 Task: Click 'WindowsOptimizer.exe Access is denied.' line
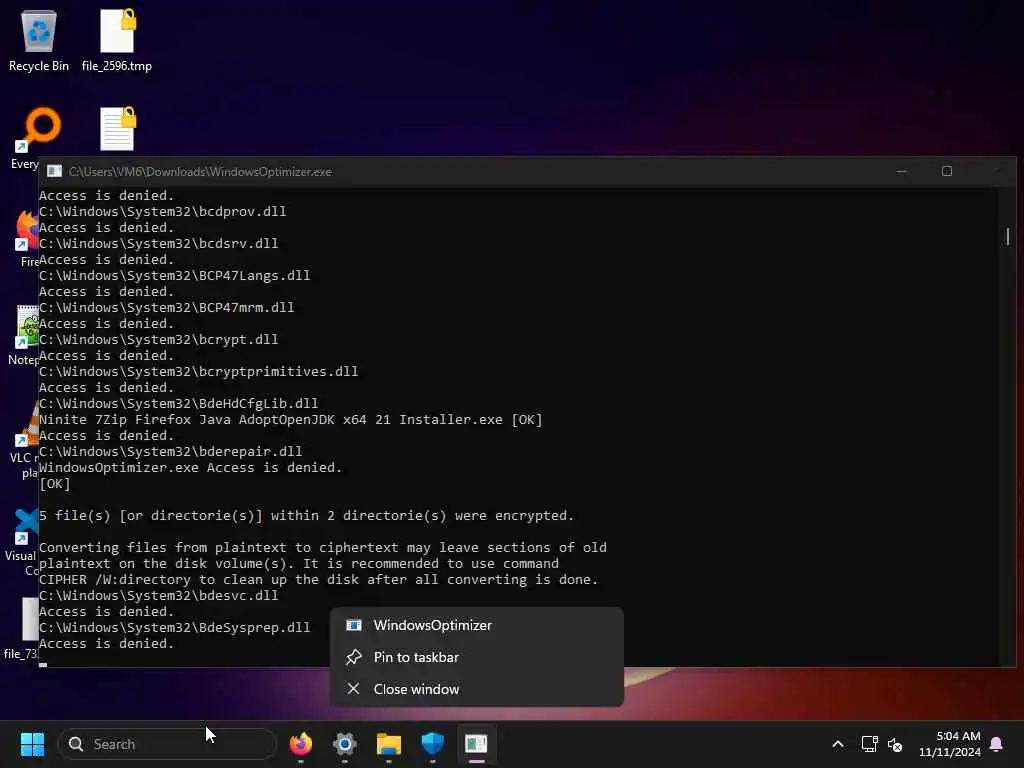[191, 468]
